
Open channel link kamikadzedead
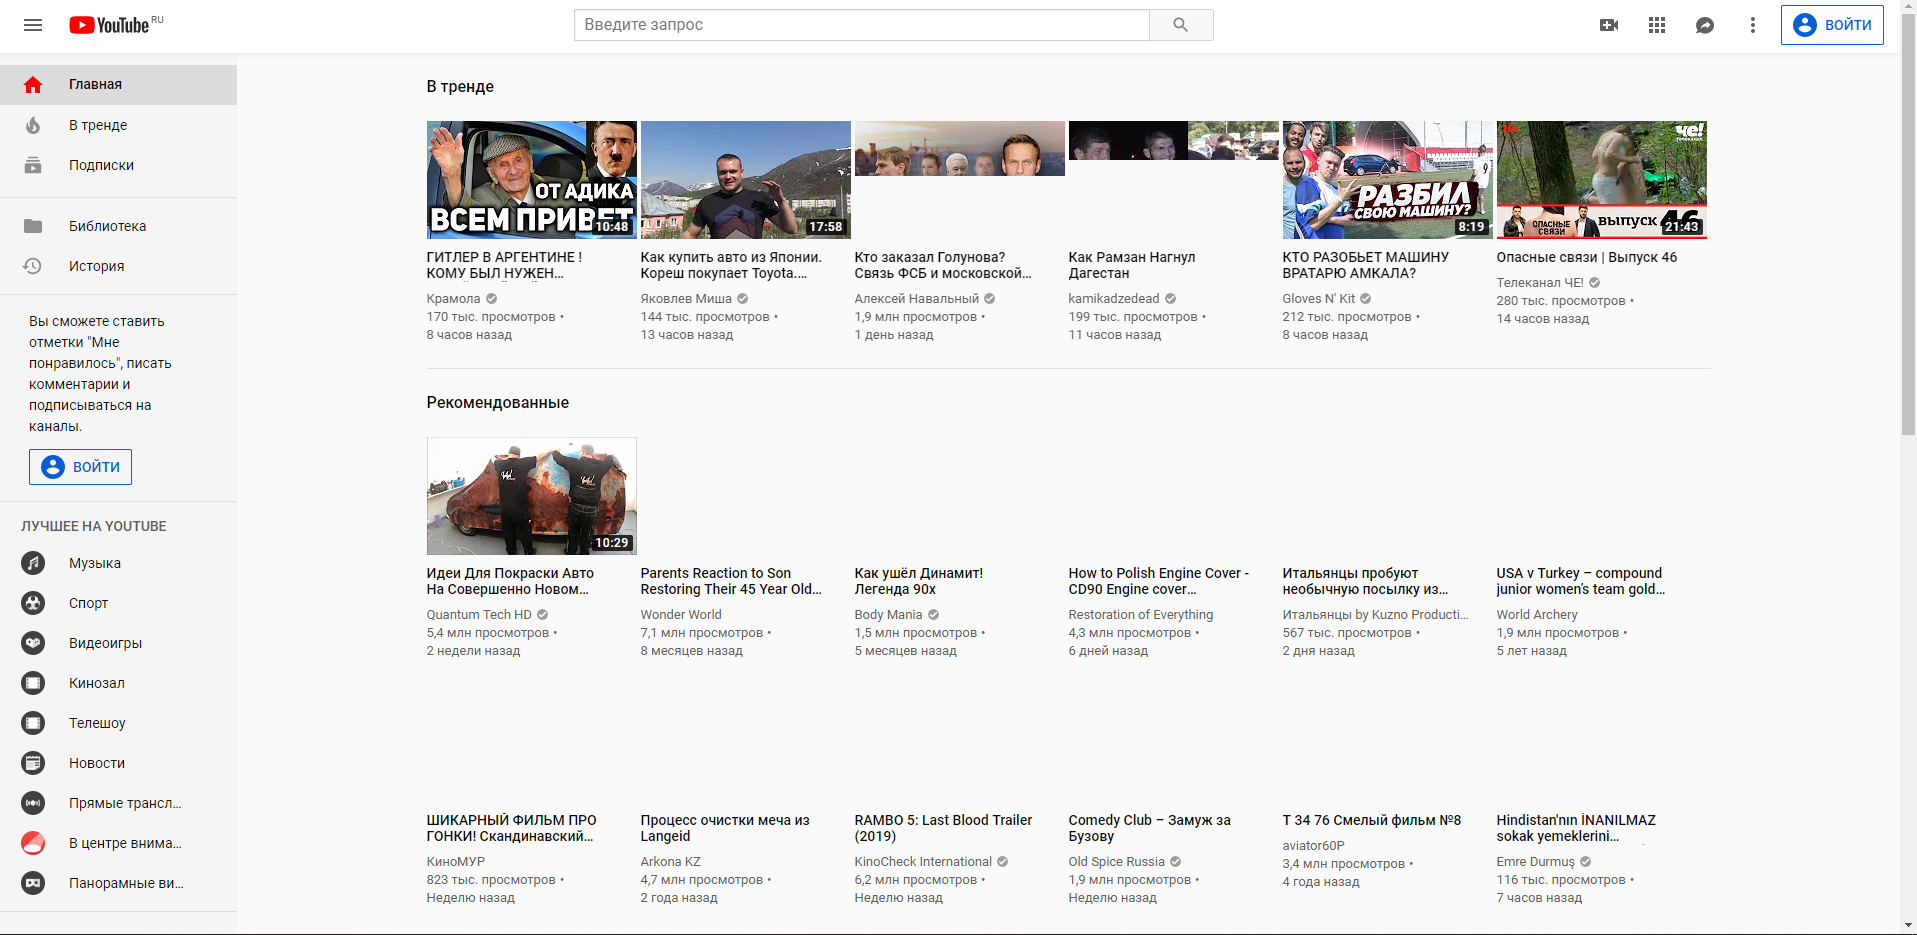tap(1114, 299)
